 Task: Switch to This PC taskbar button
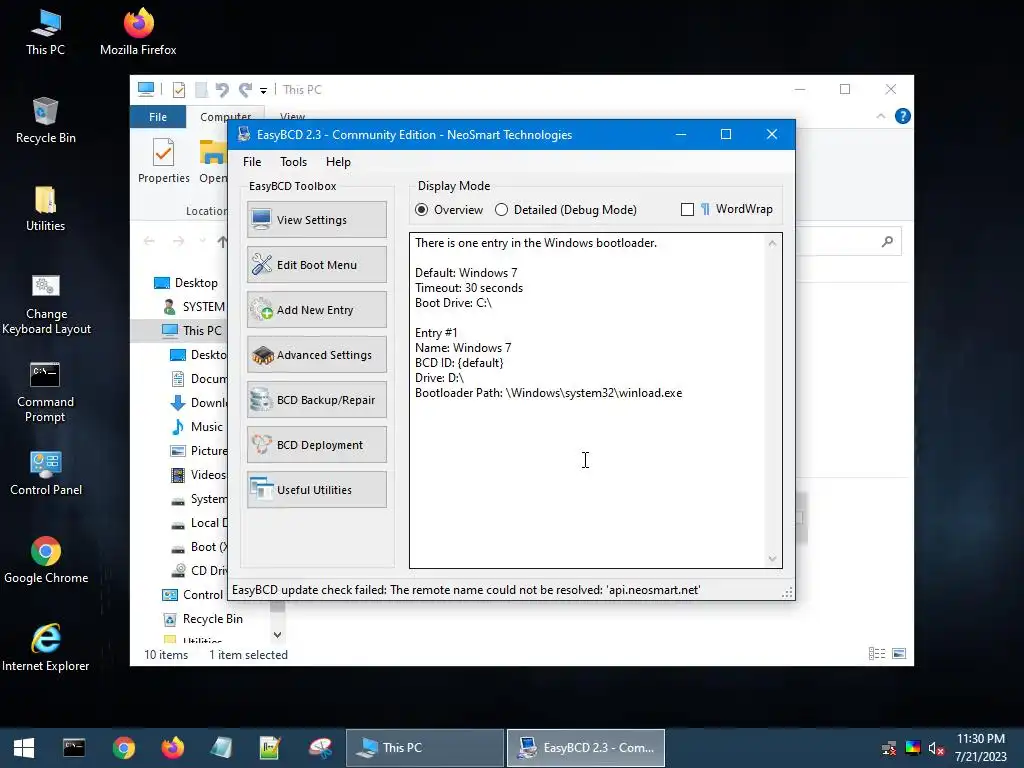(424, 748)
